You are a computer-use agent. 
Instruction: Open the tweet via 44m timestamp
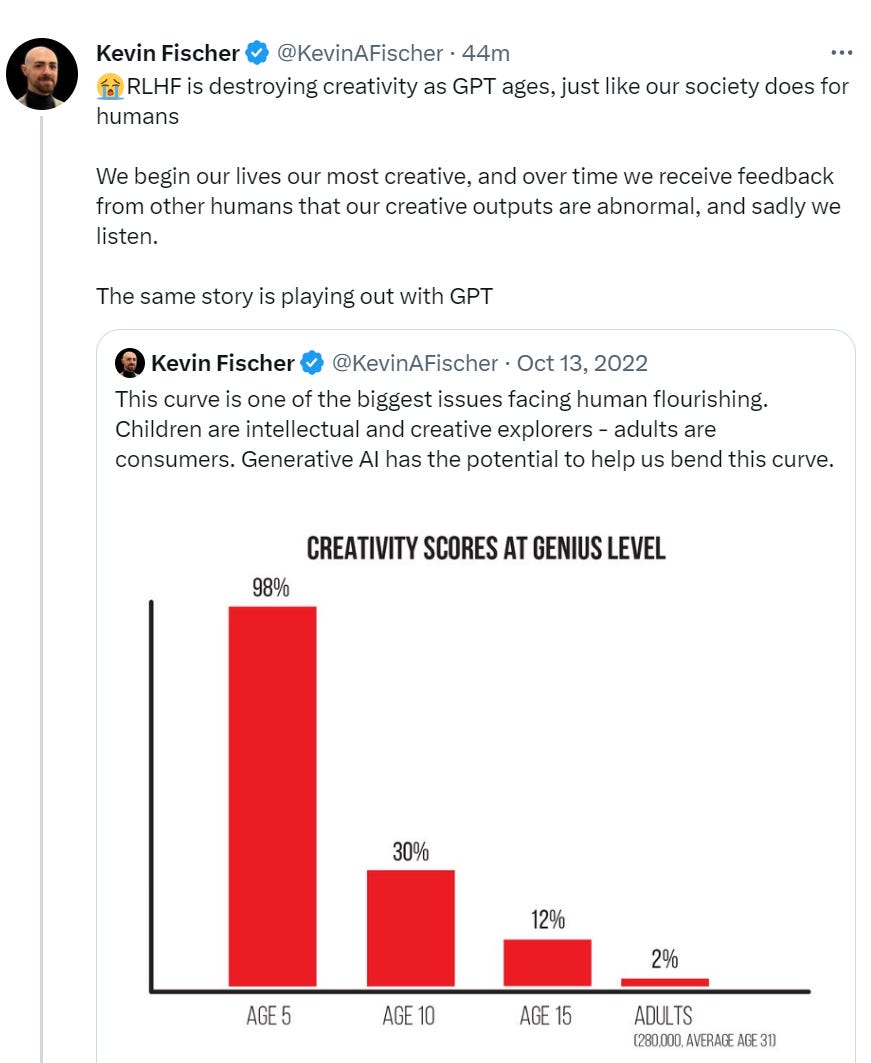[486, 53]
